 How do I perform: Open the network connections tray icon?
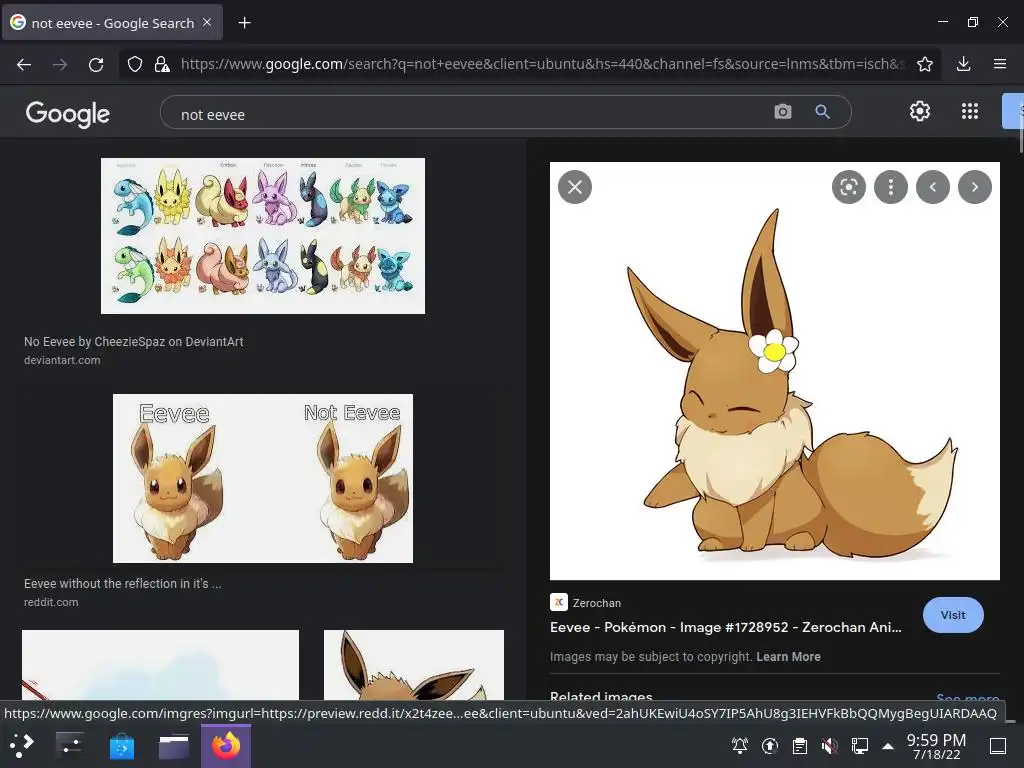(x=859, y=745)
